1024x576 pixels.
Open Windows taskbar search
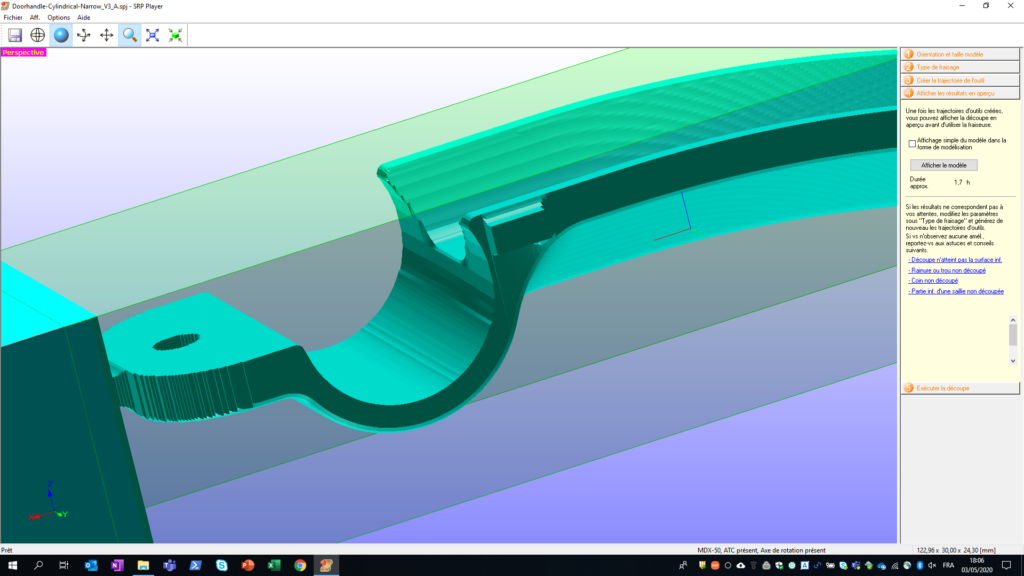(x=38, y=566)
